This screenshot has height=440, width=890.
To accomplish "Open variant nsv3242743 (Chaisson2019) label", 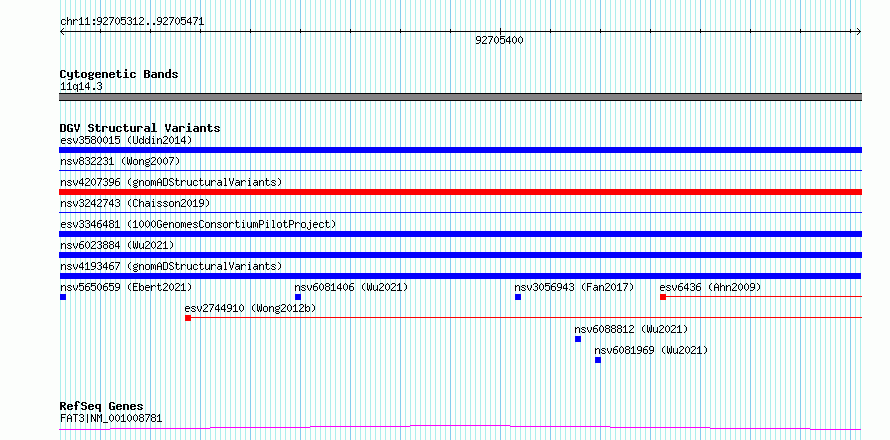I will coord(135,203).
